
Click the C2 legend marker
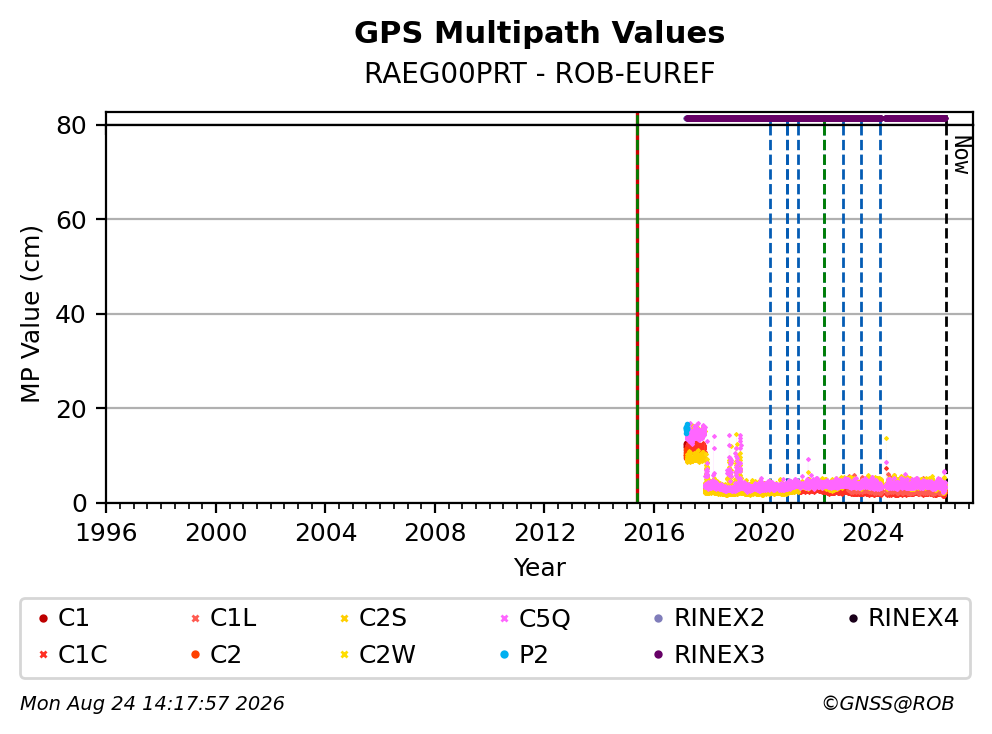195,654
